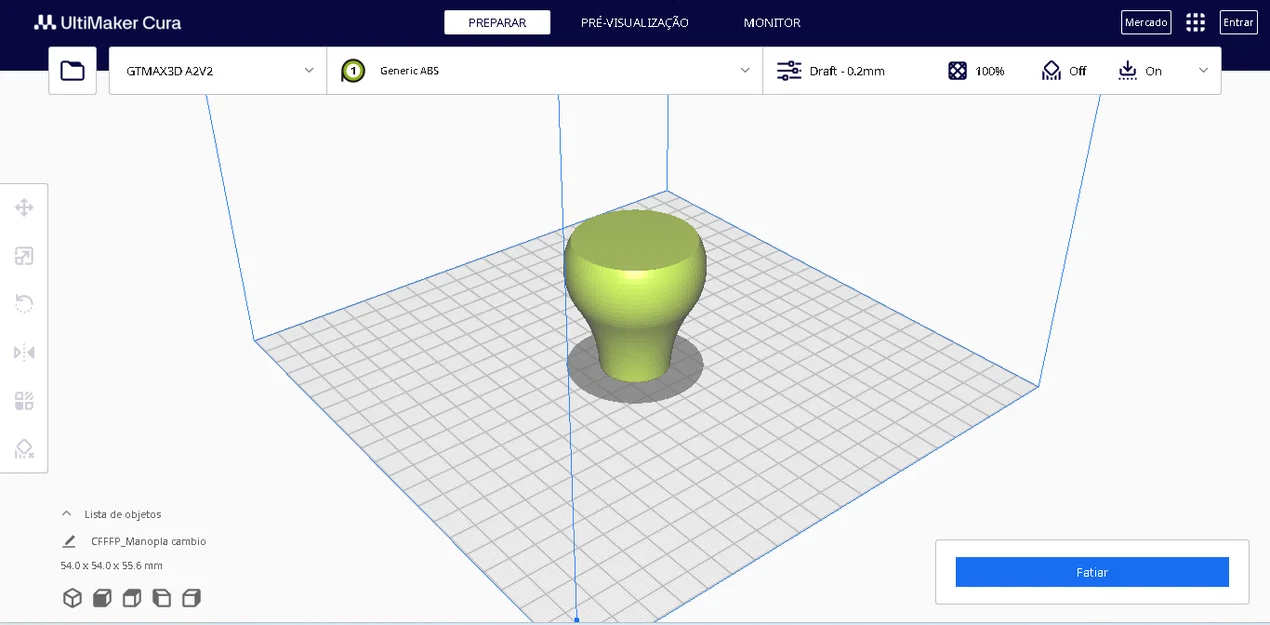Image resolution: width=1270 pixels, height=625 pixels.
Task: Expand the print settings panel chevron
Action: click(x=1203, y=71)
